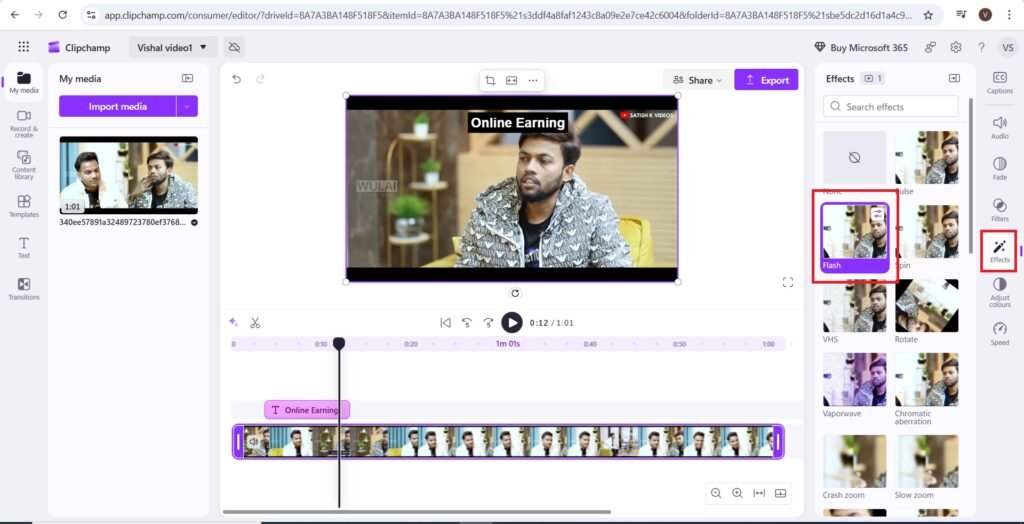1024x524 pixels.
Task: Click the cloud sync off icon
Action: (x=234, y=47)
